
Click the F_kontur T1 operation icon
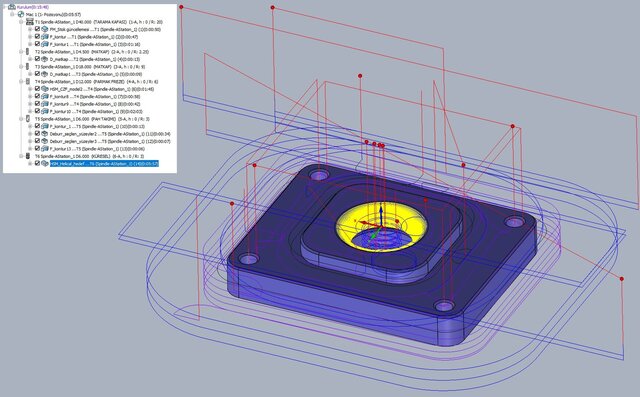coord(44,37)
